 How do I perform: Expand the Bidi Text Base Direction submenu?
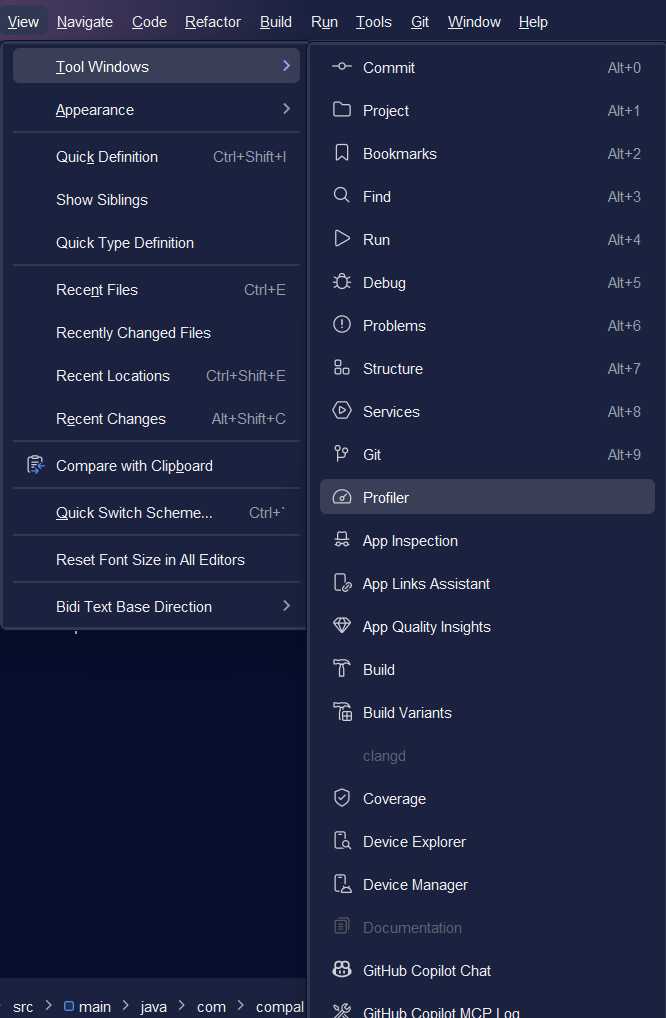[286, 606]
